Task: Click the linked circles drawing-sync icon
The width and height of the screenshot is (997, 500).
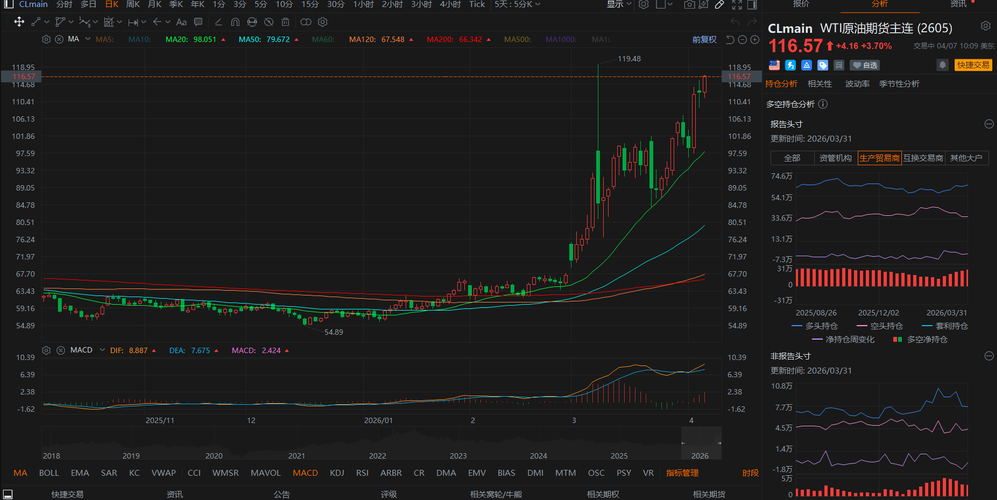Action: pyautogui.click(x=306, y=22)
